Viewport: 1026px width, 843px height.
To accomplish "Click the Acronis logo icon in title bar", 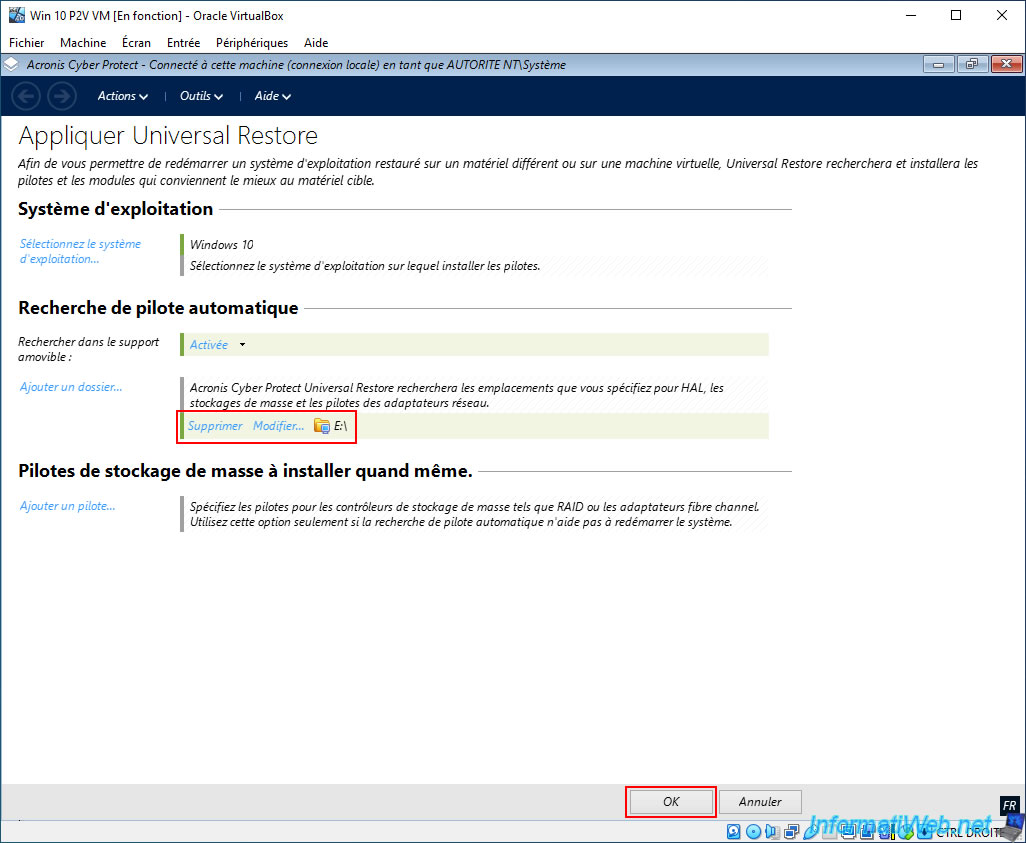I will click(10, 64).
